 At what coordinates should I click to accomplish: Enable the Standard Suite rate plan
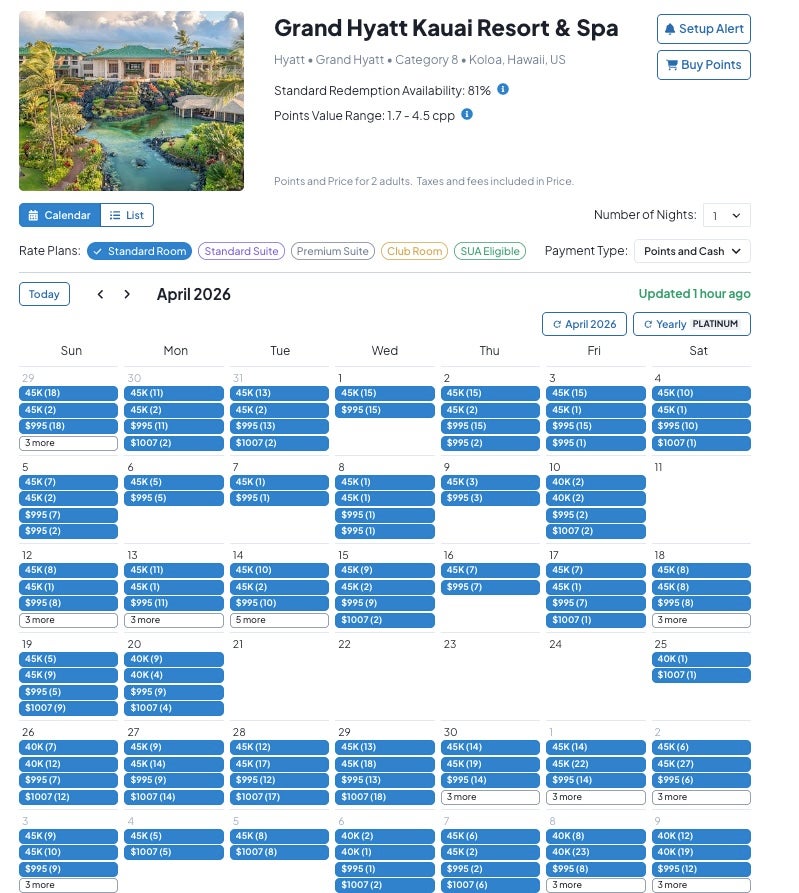tap(241, 251)
